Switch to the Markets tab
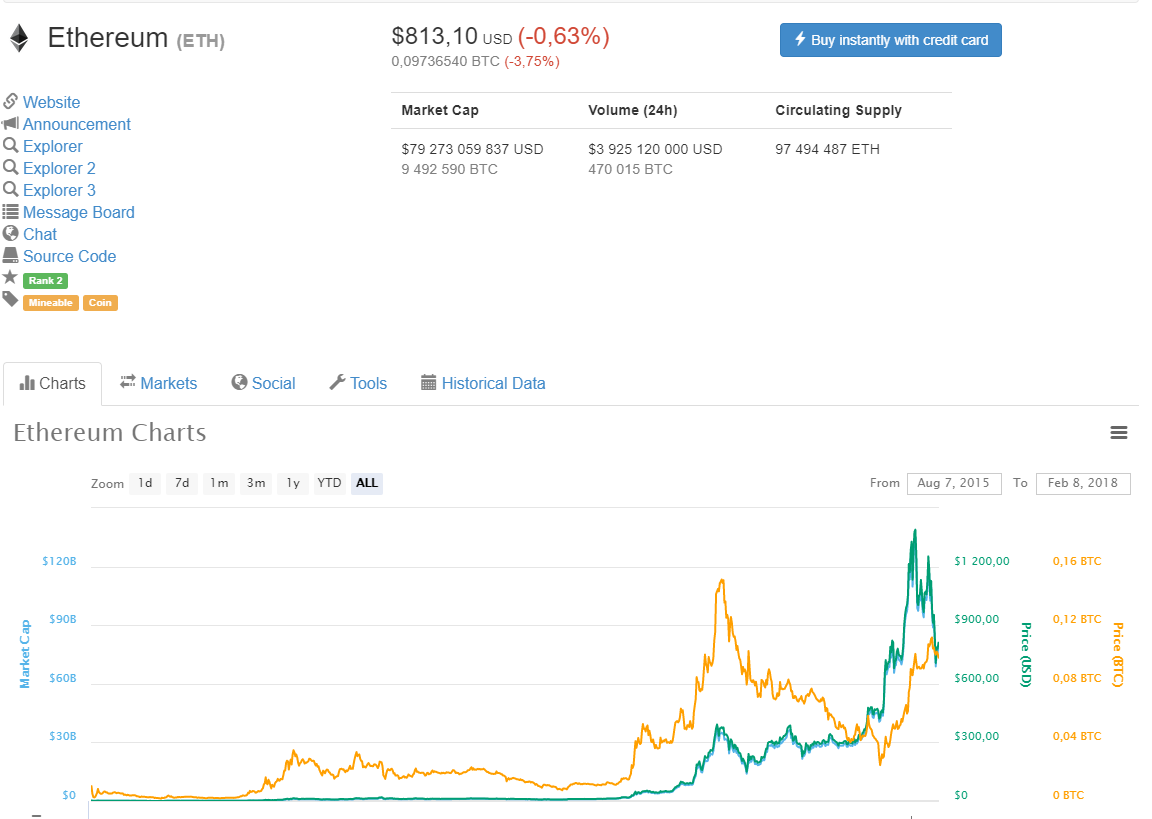 (x=158, y=383)
